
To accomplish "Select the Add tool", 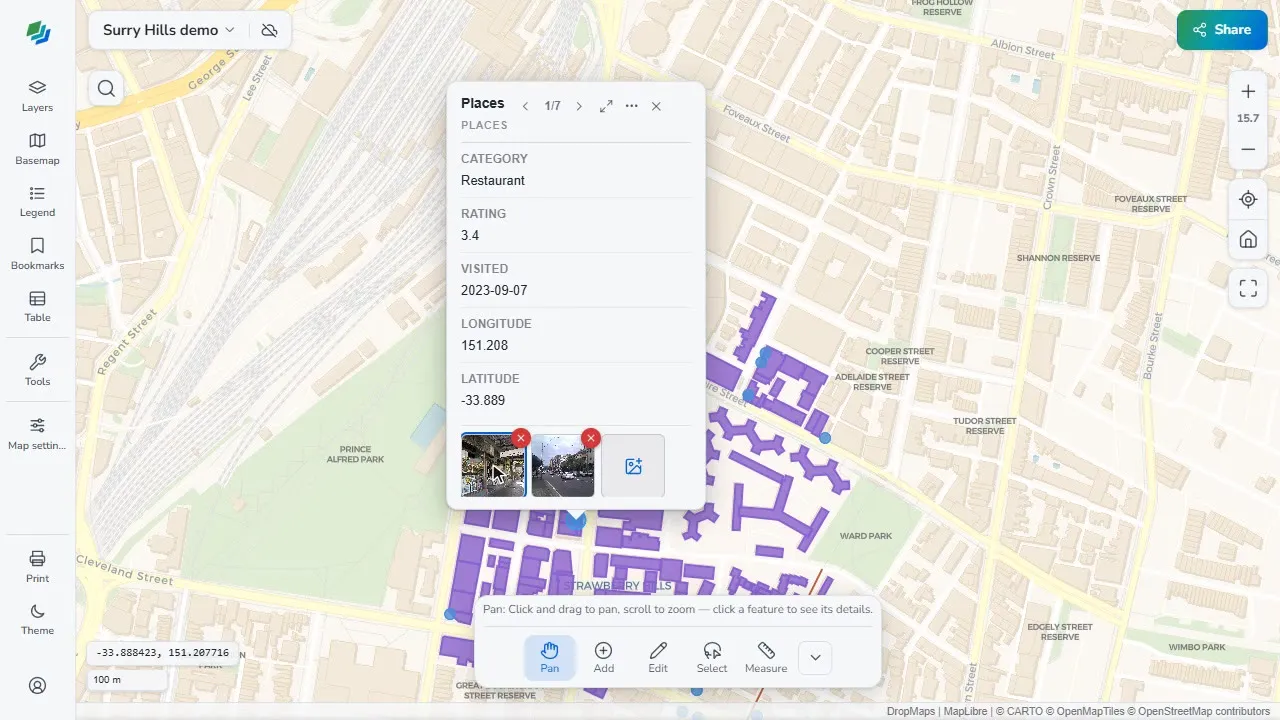I will 604,657.
